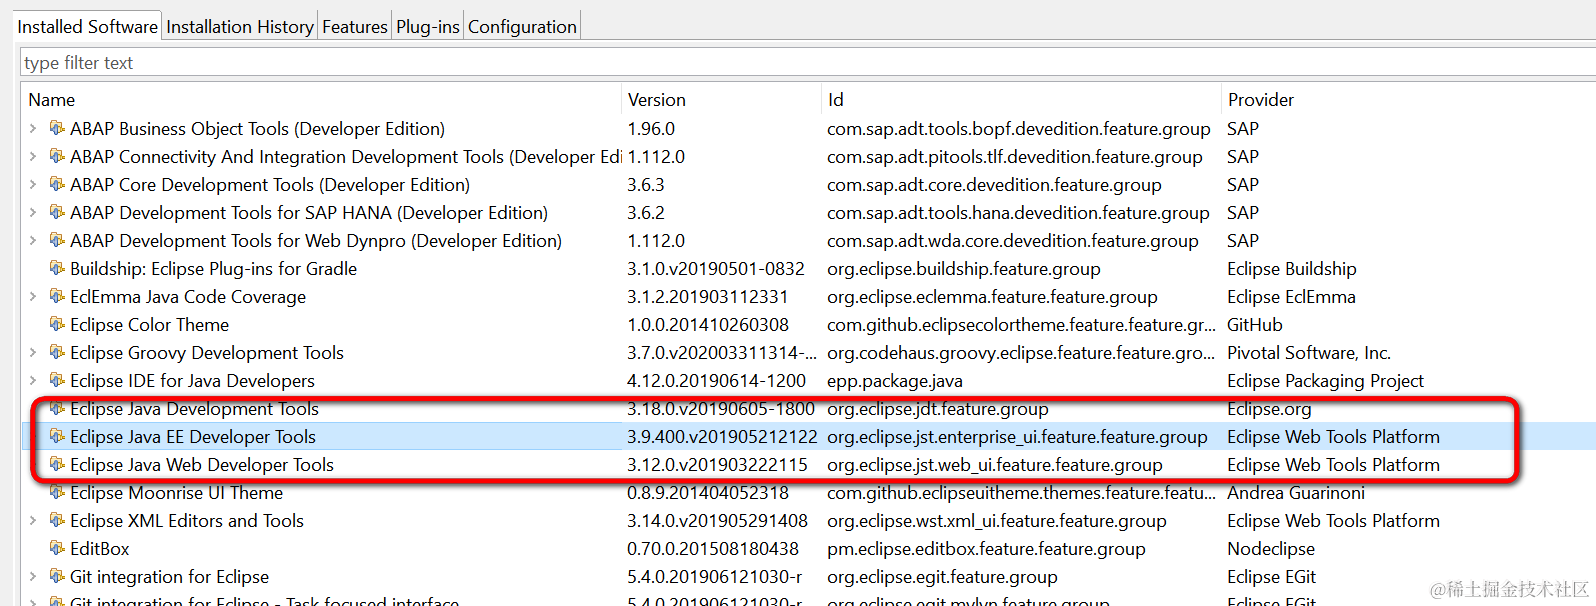Select 'Eclipse Java EE Developer Tools' entry
The width and height of the screenshot is (1596, 606).
pos(192,437)
